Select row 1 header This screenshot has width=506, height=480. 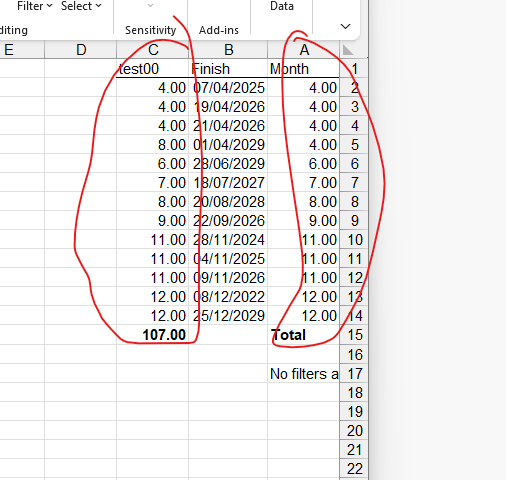354,69
